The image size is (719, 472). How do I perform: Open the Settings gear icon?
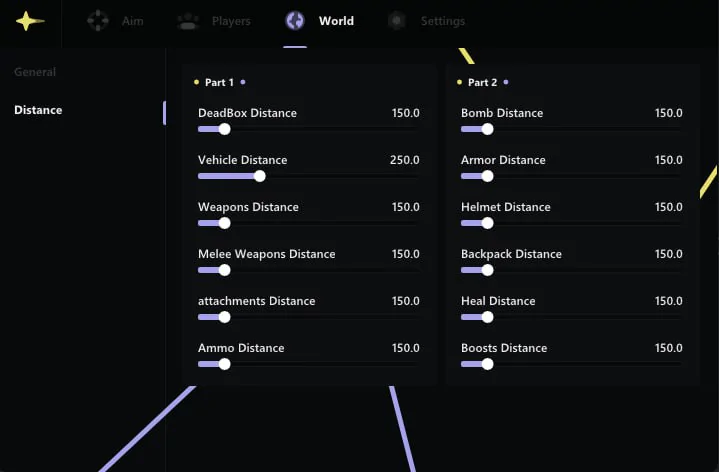[x=397, y=21]
